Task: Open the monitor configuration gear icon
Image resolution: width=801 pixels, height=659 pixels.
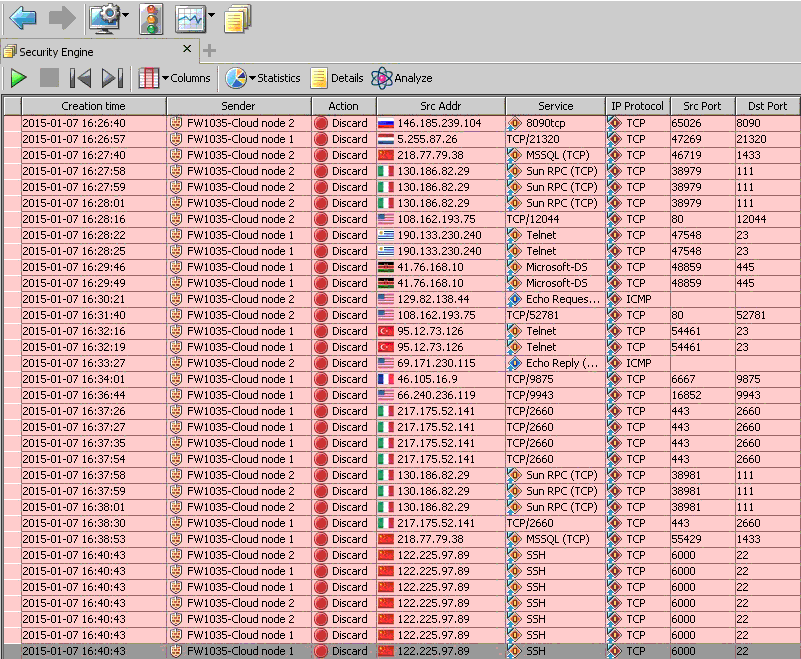Action: click(x=104, y=19)
